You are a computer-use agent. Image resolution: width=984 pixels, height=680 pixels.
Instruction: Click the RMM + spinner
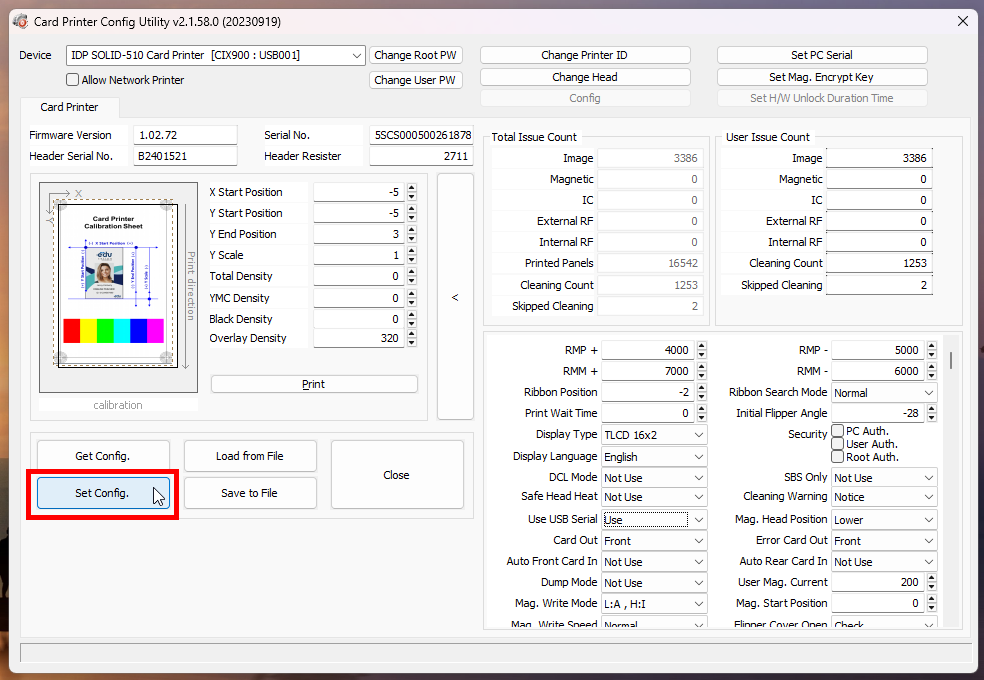tap(702, 371)
